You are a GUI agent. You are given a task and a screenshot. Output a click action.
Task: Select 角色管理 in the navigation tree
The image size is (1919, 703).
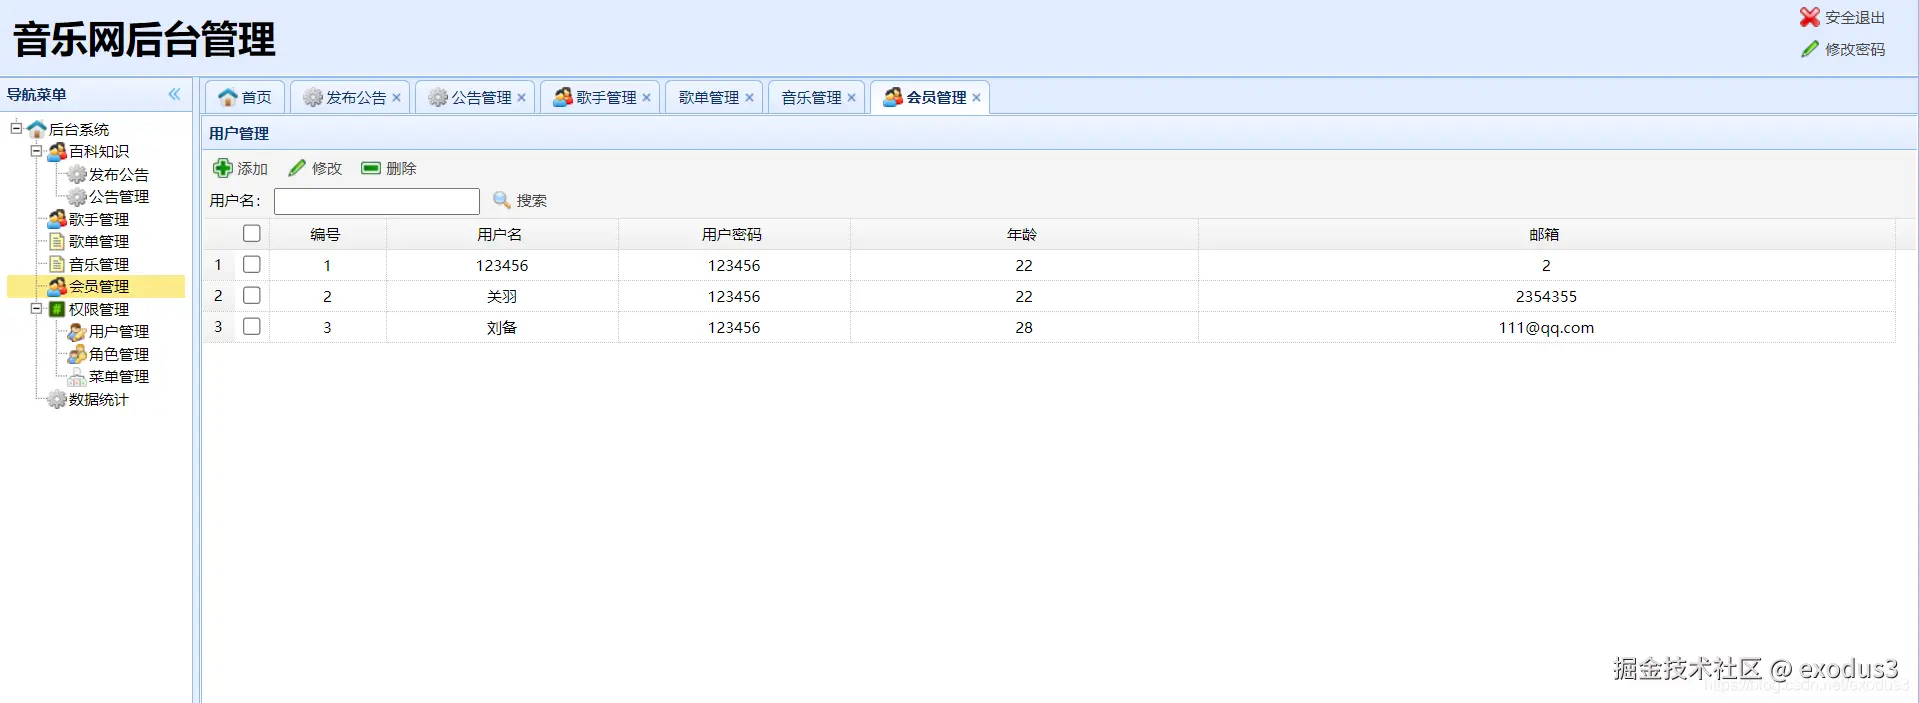click(x=119, y=354)
